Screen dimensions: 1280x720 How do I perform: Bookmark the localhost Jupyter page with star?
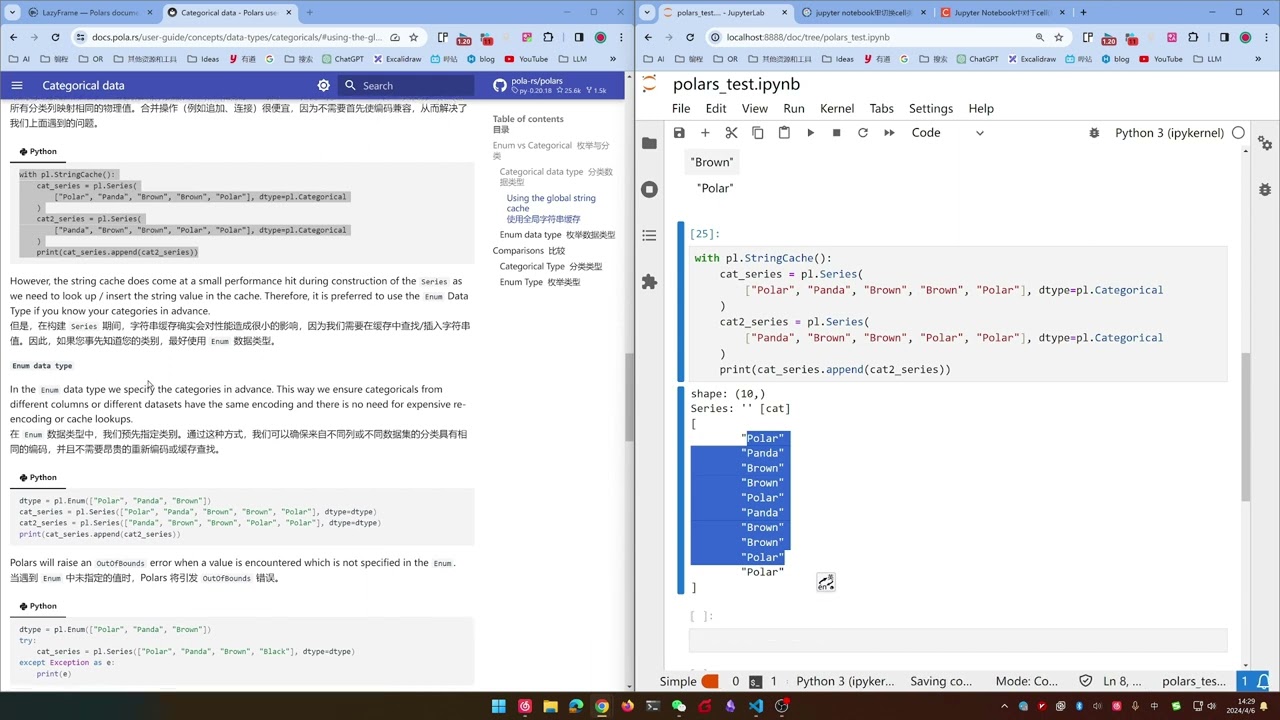[1058, 37]
